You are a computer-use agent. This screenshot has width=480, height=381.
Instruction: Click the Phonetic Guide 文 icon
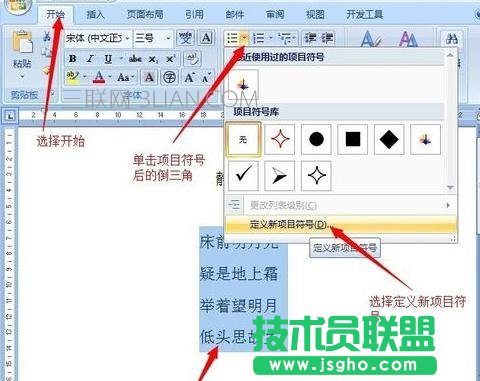pyautogui.click(x=185, y=38)
